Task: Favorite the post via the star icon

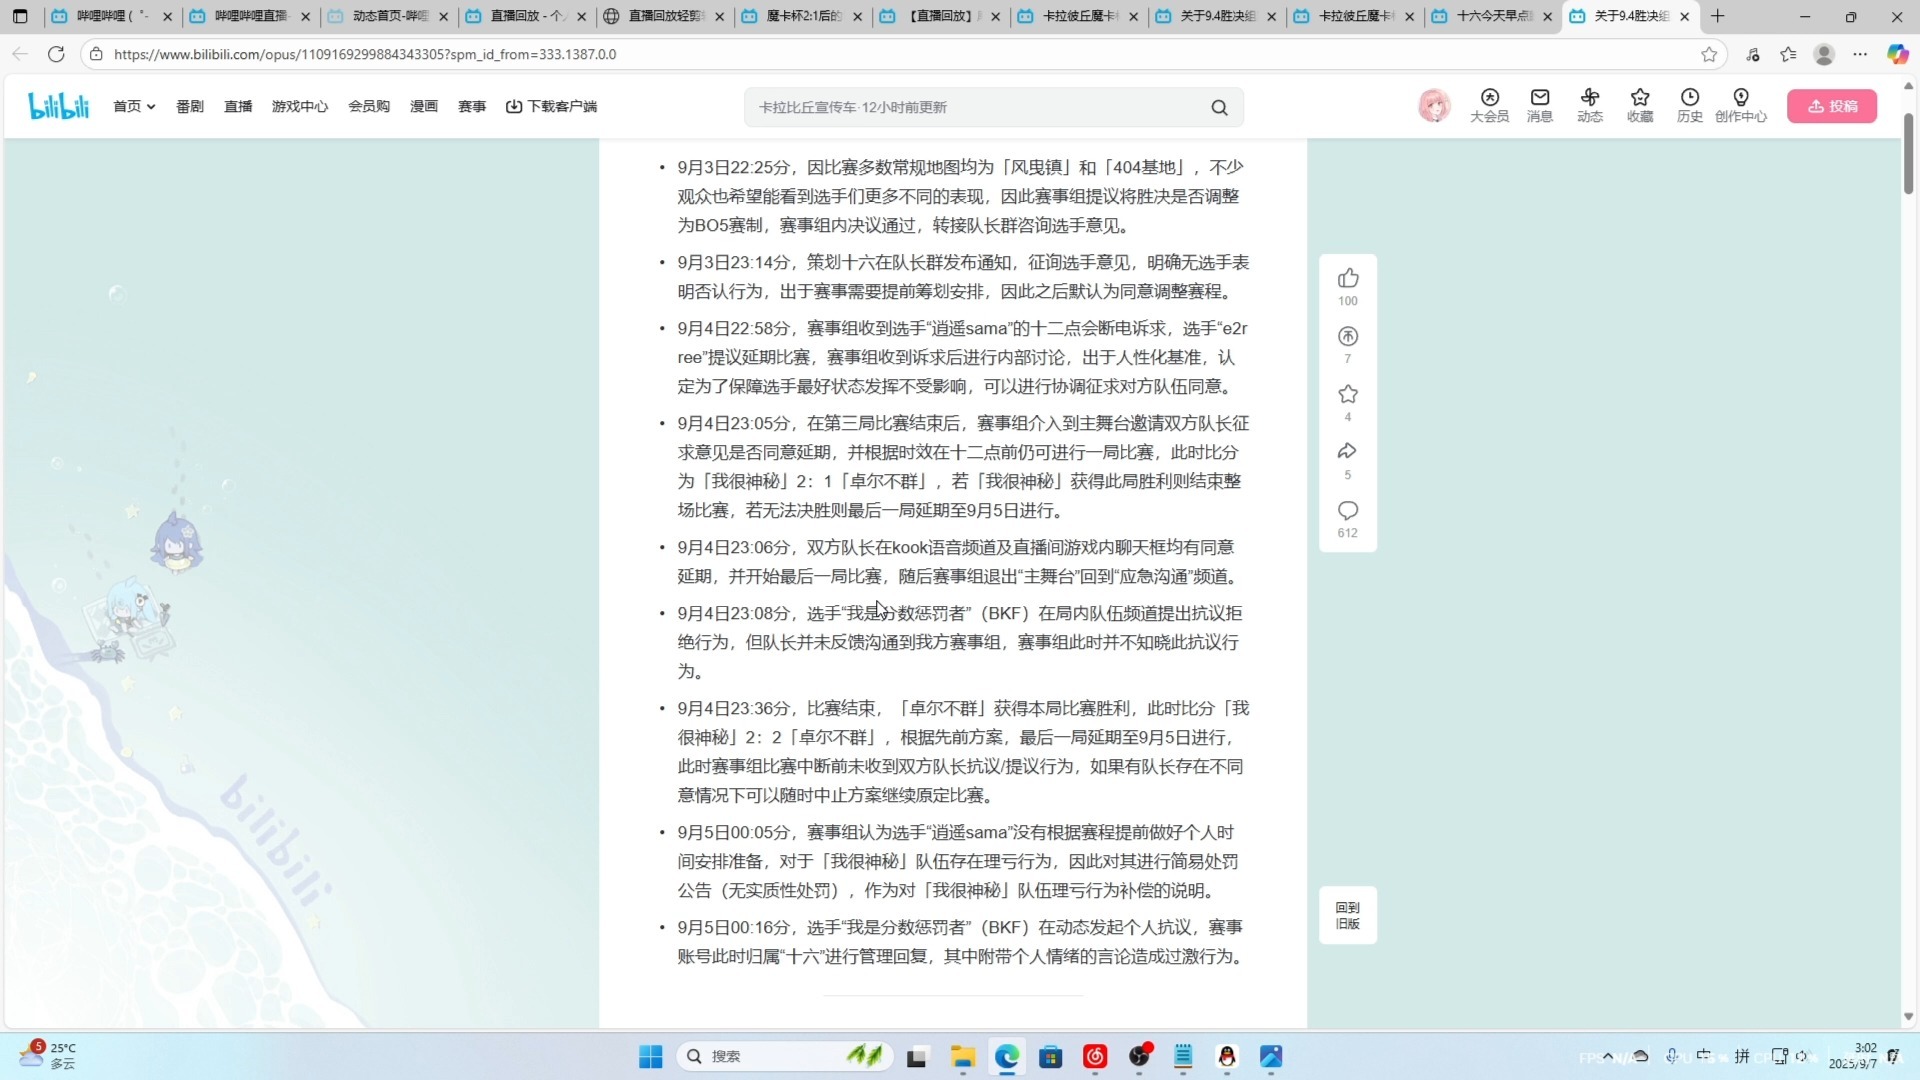Action: (x=1347, y=394)
